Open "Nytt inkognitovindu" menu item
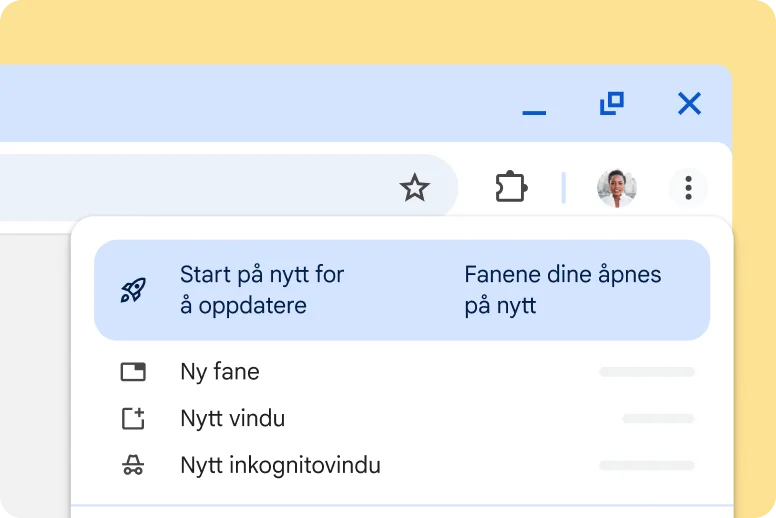The width and height of the screenshot is (776, 518). pyautogui.click(x=280, y=465)
